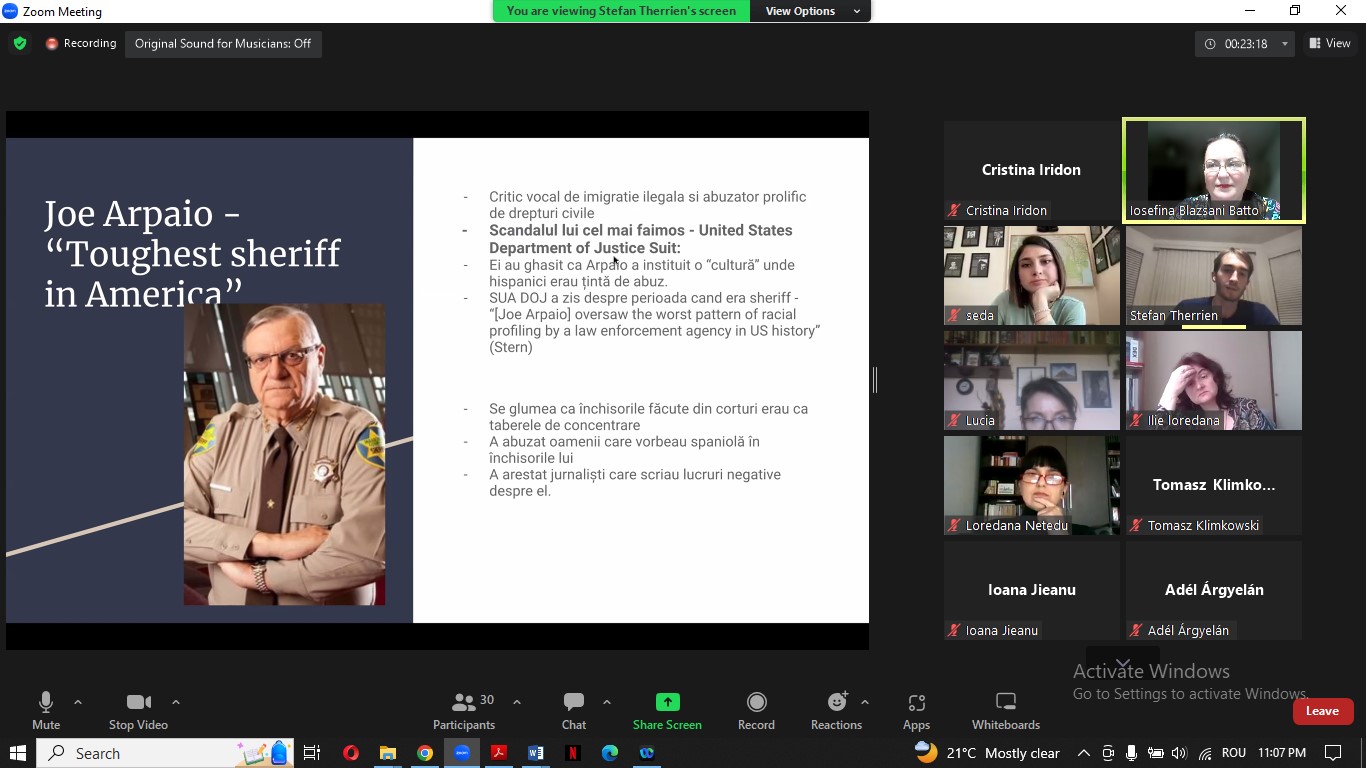Click the green Share Screen button

(x=667, y=711)
